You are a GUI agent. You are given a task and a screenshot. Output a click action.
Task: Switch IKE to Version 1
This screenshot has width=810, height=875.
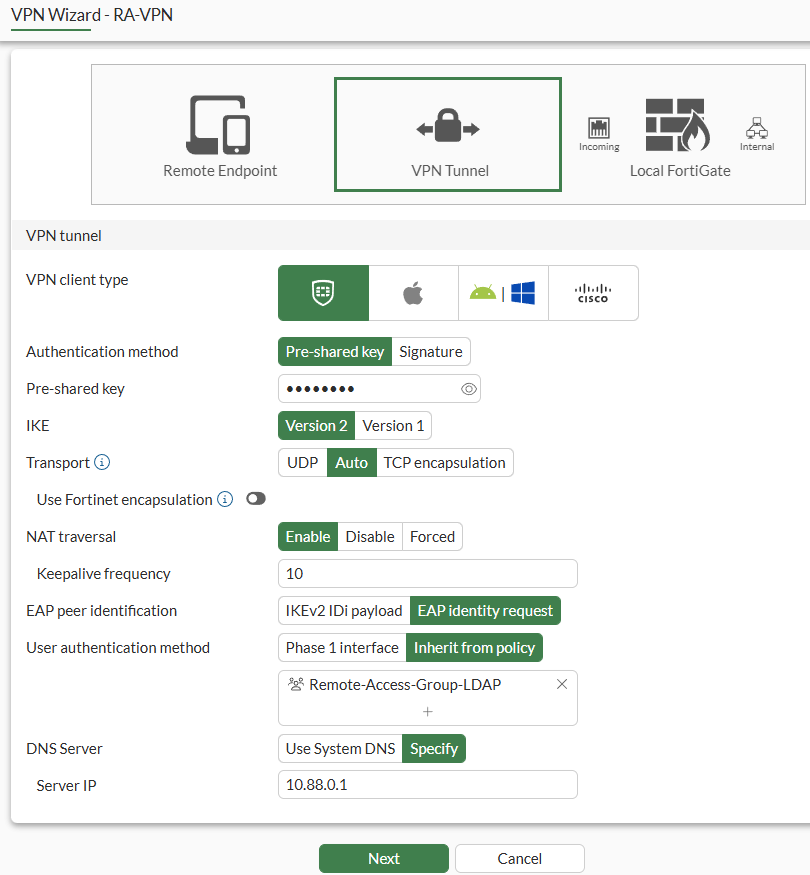tap(393, 425)
